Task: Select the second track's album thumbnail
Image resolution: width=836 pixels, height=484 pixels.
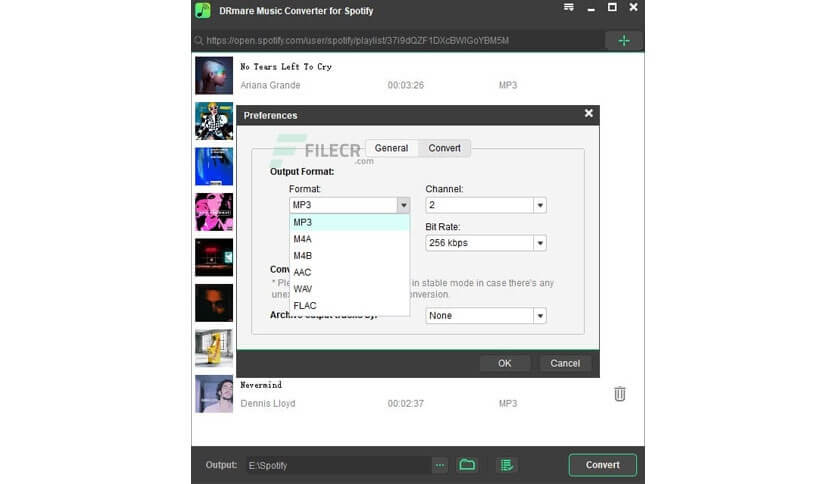Action: point(214,121)
